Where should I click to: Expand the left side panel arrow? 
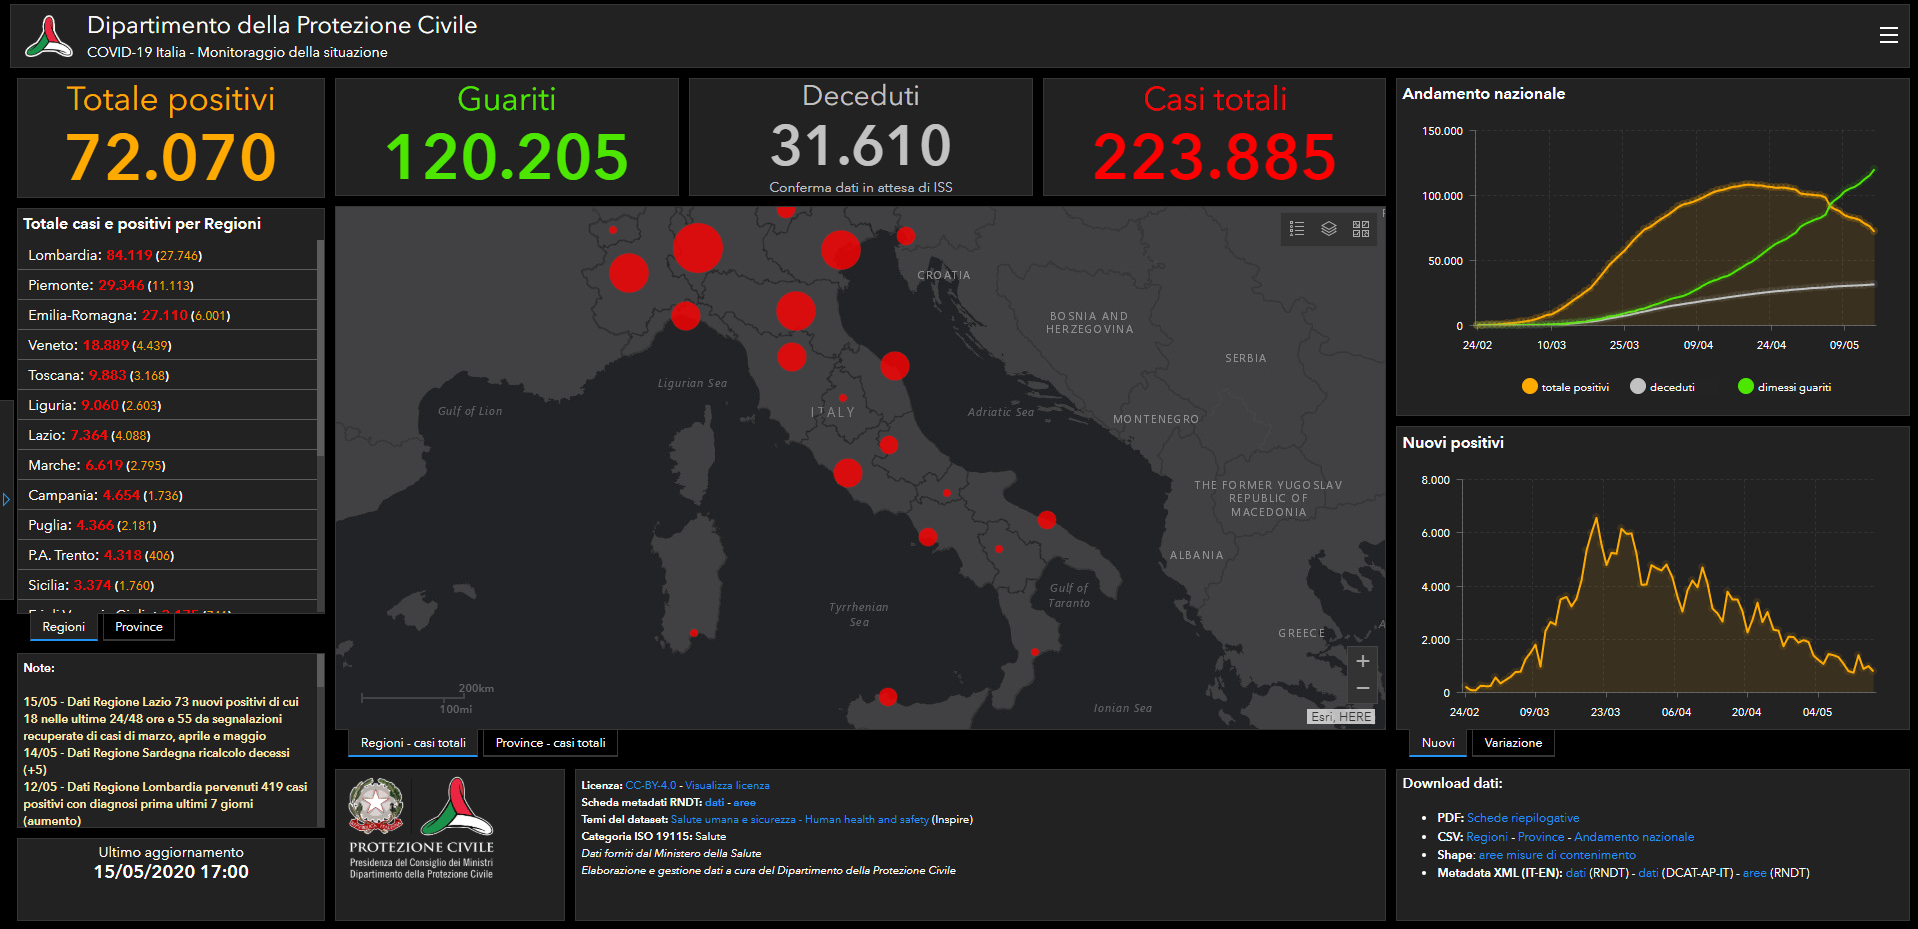[6, 498]
